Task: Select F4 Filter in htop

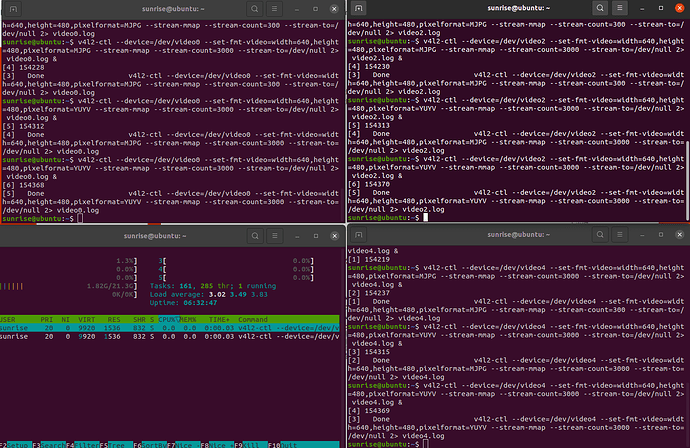Action: click(x=83, y=445)
